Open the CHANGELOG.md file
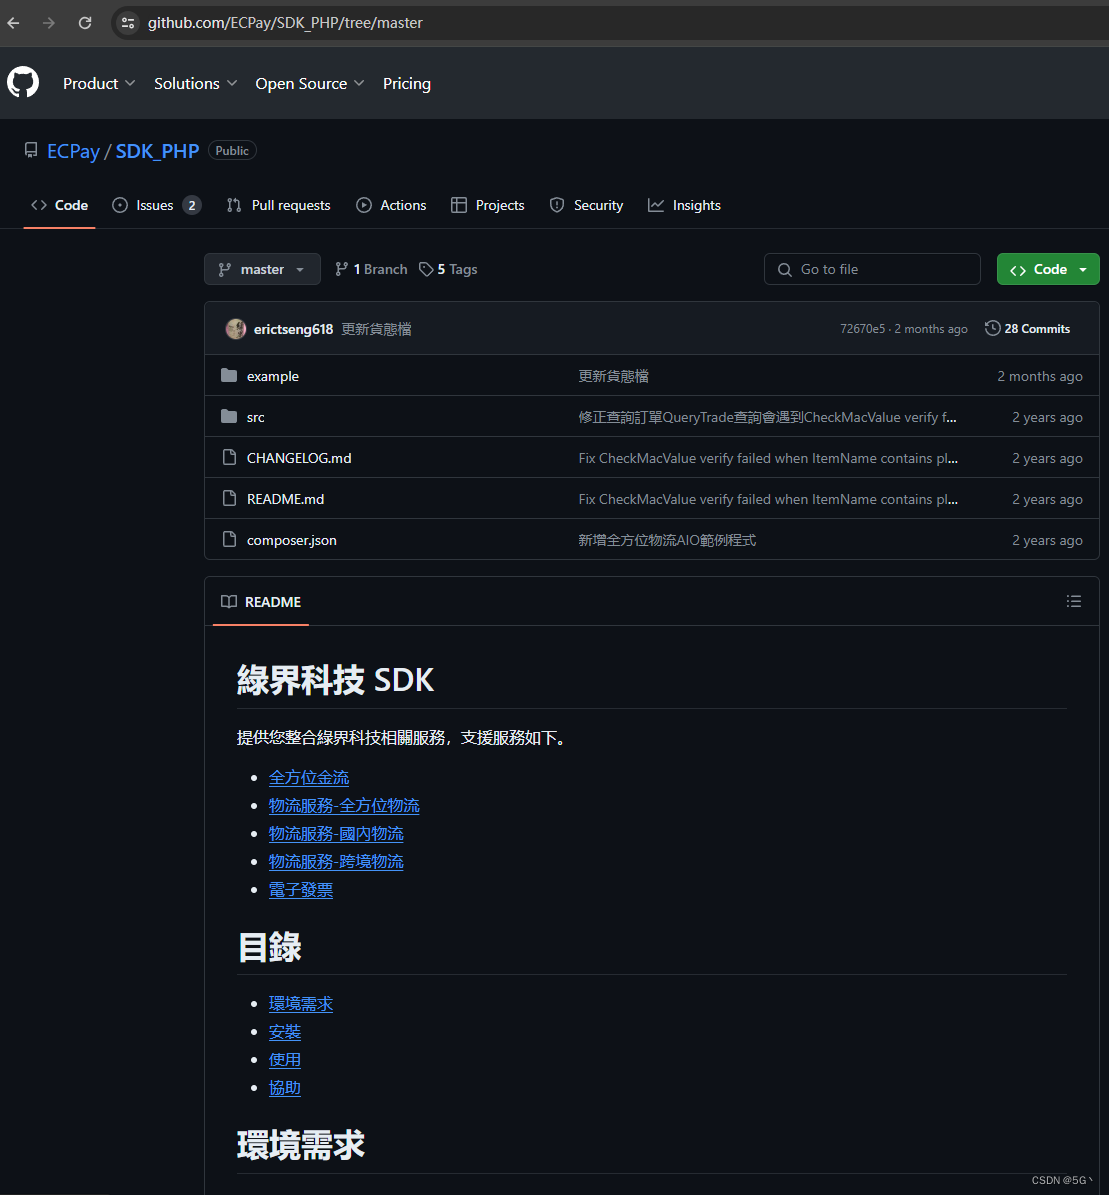The height and width of the screenshot is (1195, 1109). pos(299,458)
